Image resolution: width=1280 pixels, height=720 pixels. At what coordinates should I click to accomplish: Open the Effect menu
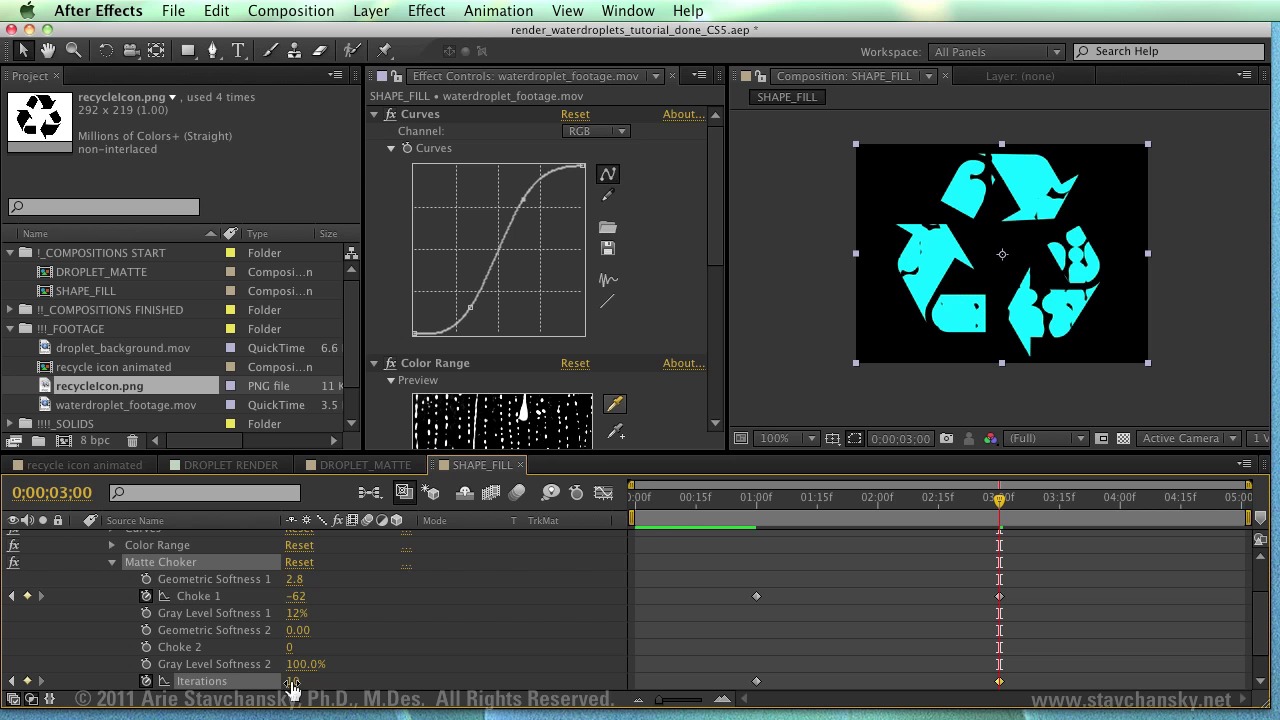[x=426, y=11]
